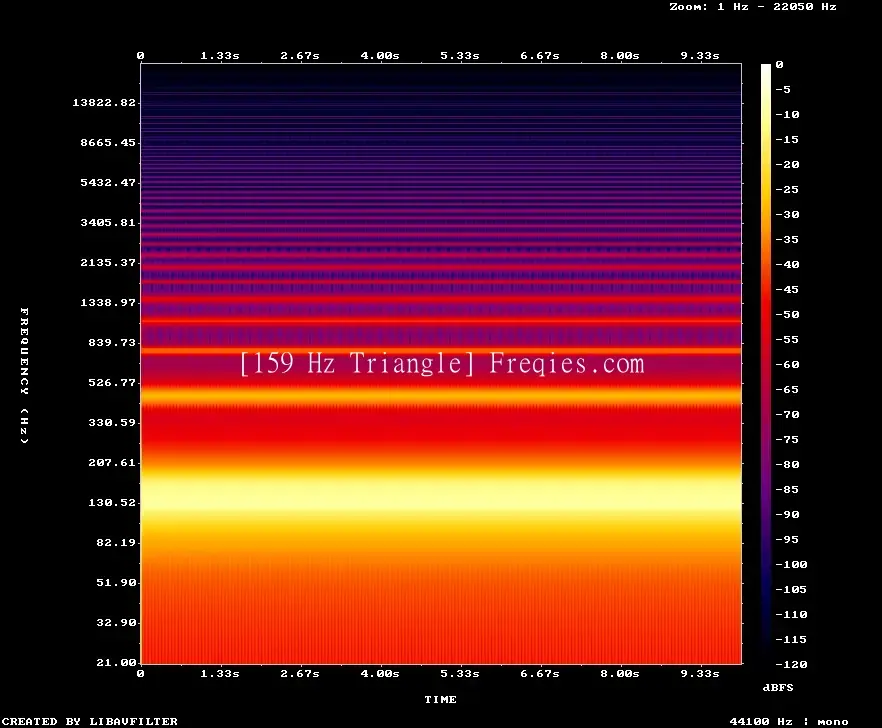This screenshot has height=728, width=882.
Task: Select the dBFS unit label under the color scale
Action: click(x=778, y=687)
